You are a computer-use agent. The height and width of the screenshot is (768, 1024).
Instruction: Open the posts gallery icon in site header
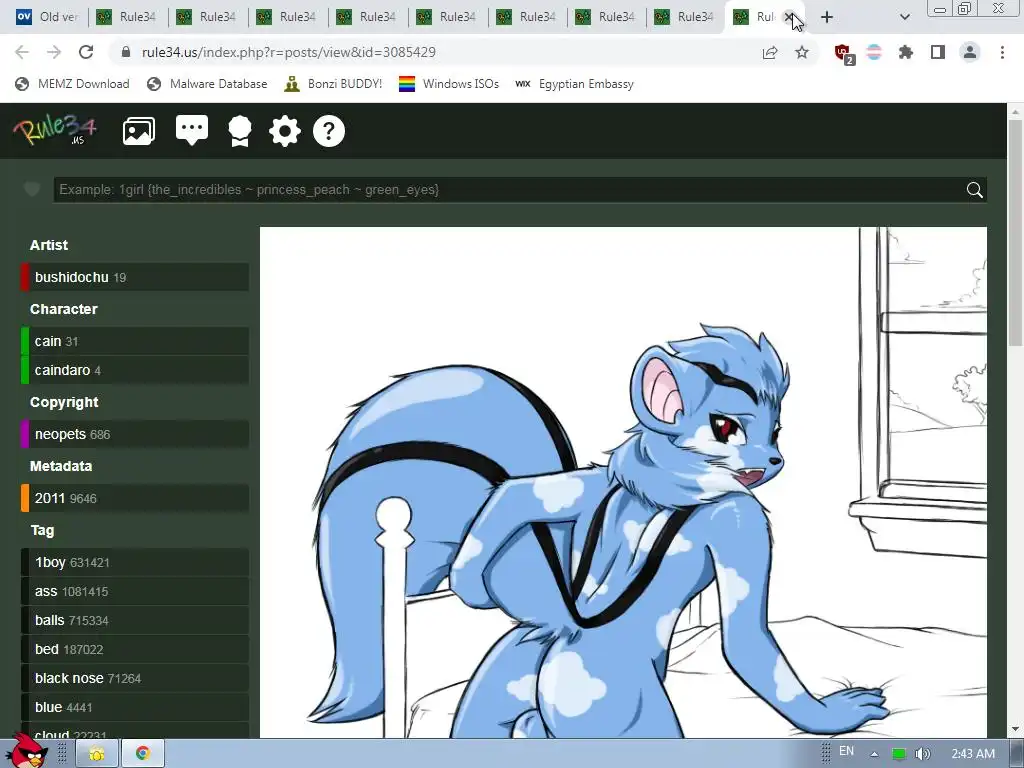(x=138, y=131)
